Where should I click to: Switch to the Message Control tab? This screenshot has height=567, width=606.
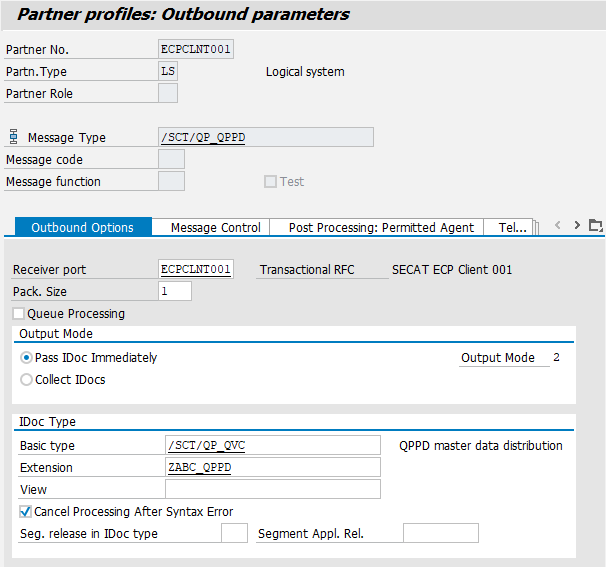point(215,228)
